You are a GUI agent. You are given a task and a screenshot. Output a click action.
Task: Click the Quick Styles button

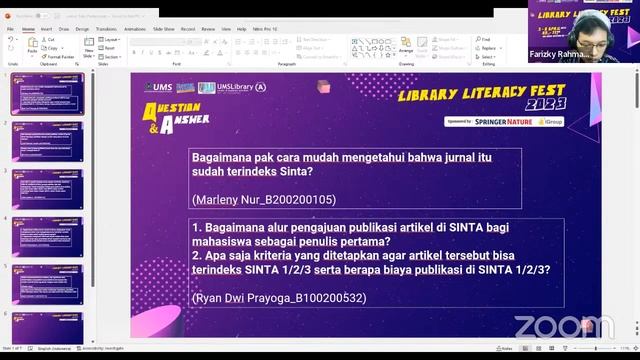coord(422,47)
